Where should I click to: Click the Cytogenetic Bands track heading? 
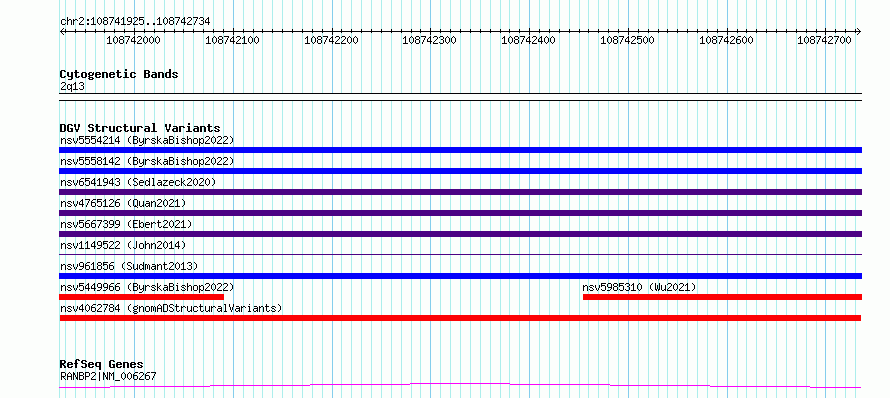[x=119, y=74]
